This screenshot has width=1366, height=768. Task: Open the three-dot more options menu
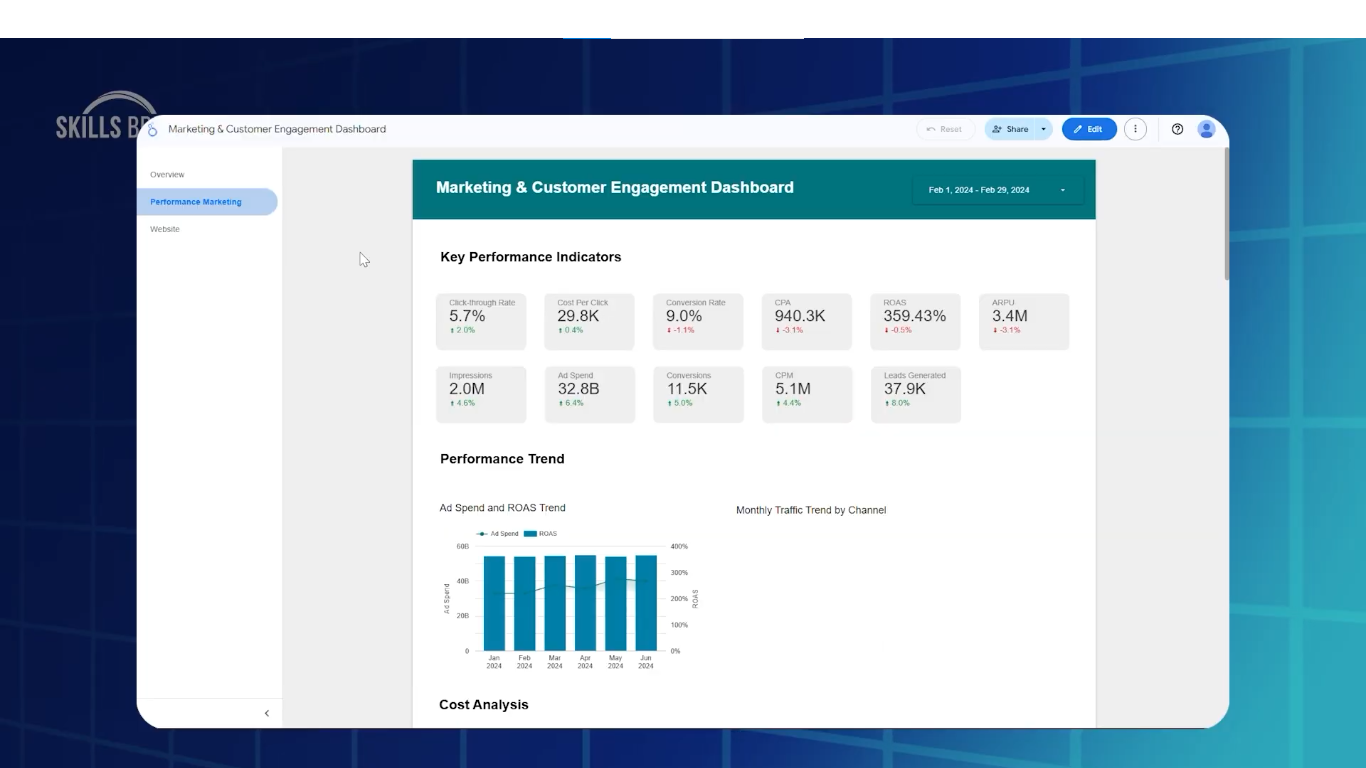(1135, 129)
